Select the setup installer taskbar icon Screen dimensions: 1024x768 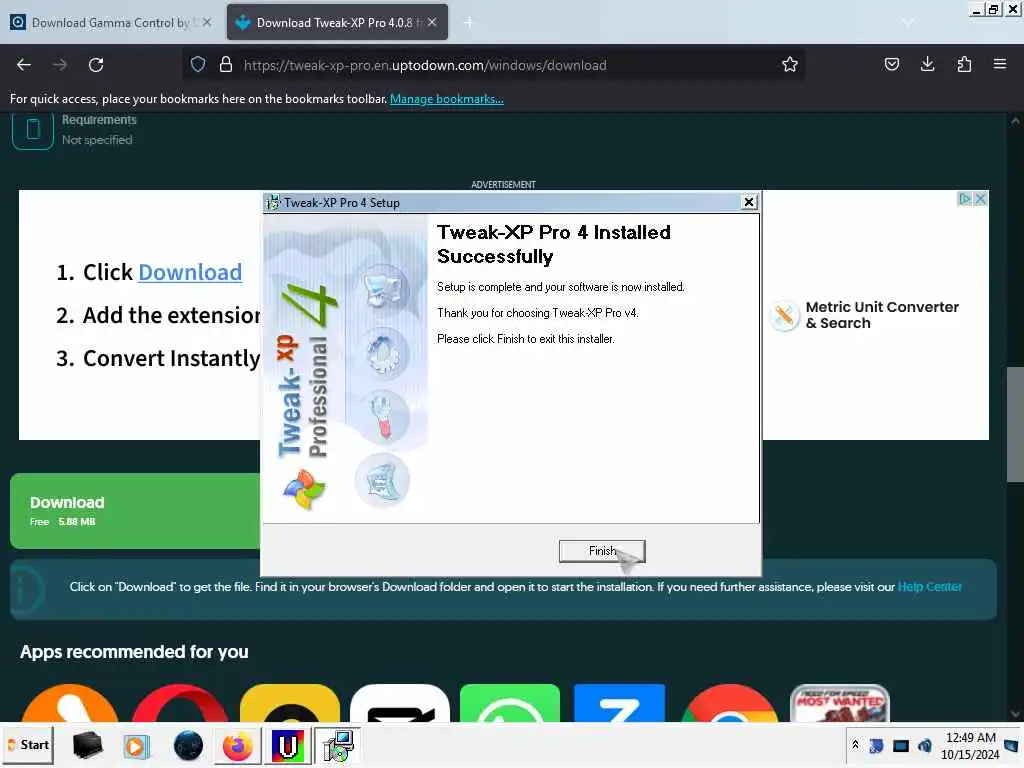[x=339, y=745]
